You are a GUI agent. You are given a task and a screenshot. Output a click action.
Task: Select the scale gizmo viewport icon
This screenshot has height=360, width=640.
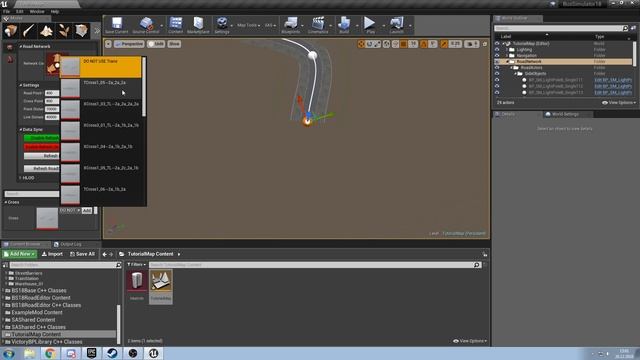(x=377, y=44)
